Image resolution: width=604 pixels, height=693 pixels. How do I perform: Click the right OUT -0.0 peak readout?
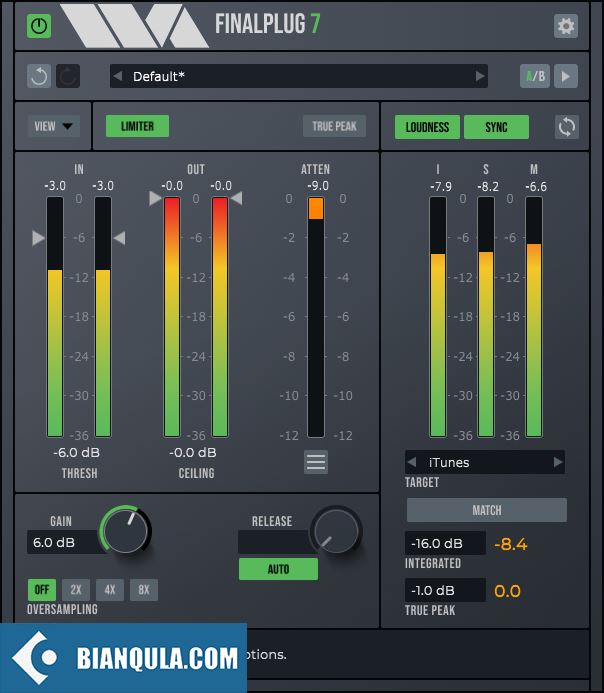pyautogui.click(x=221, y=186)
